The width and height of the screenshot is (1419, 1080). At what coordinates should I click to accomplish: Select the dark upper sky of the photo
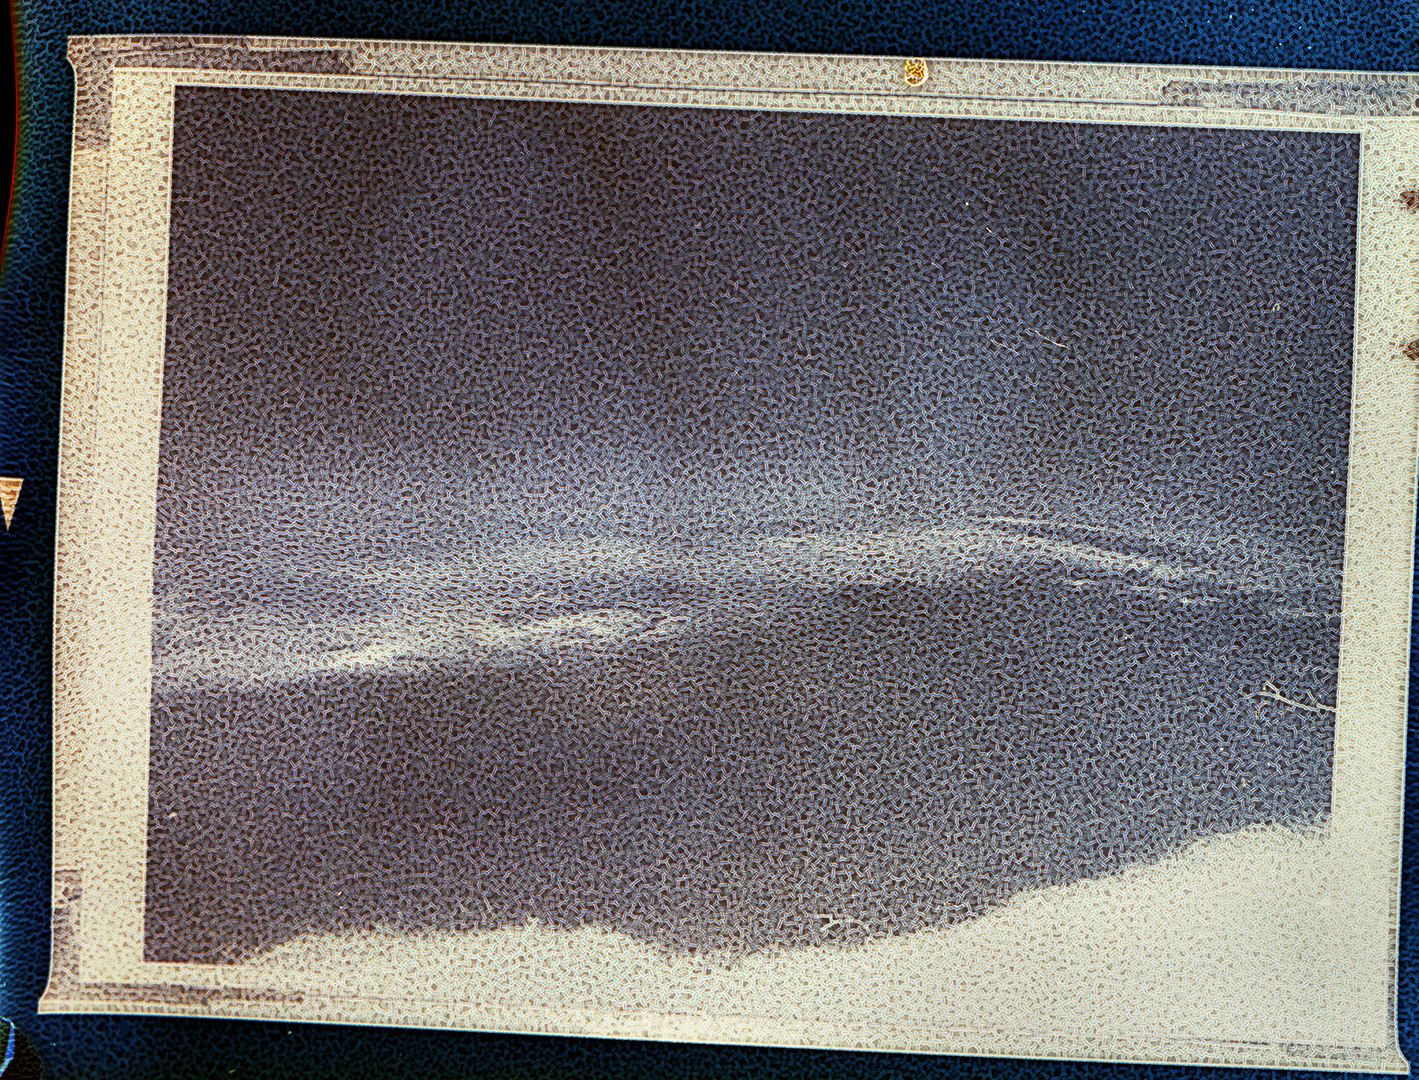pos(700,250)
